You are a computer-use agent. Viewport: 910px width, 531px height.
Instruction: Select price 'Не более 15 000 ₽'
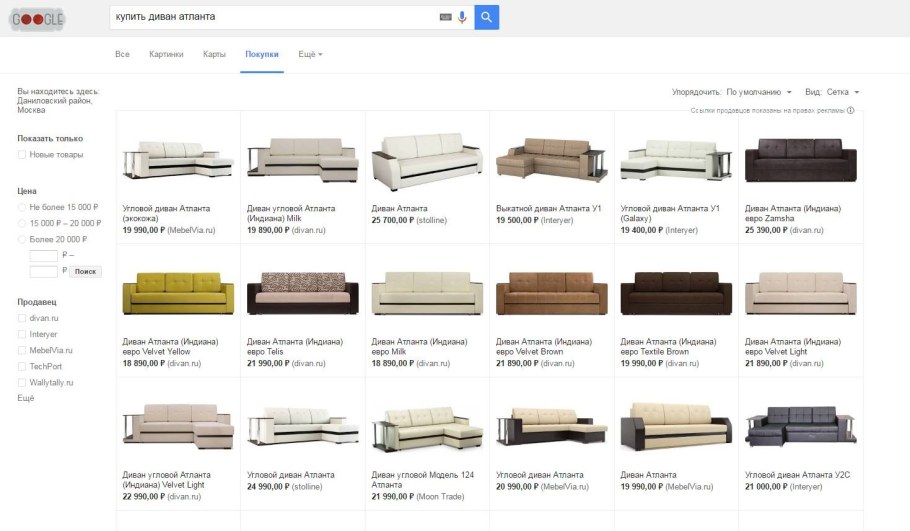tap(22, 206)
